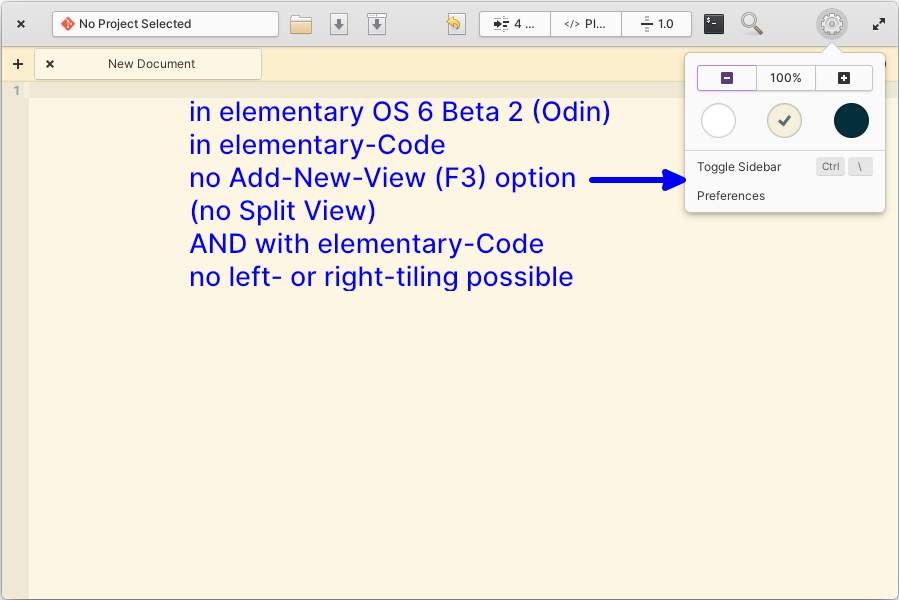Switch to the New Document tab
Screen dimensions: 899x600
click(x=150, y=63)
